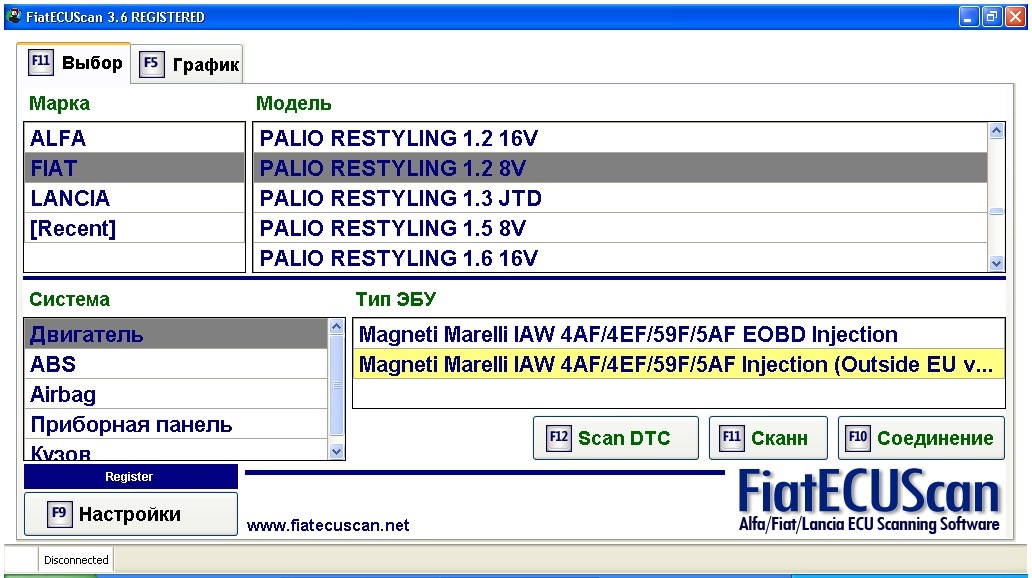Open the [Recent] brand entry
This screenshot has width=1032, height=578.
tap(134, 228)
